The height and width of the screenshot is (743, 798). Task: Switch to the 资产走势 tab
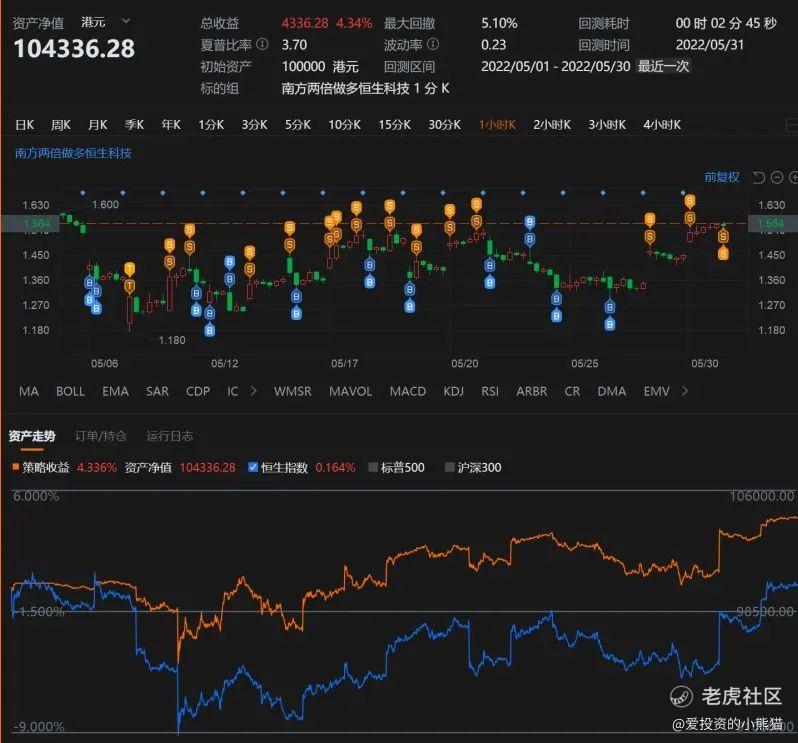(32, 436)
